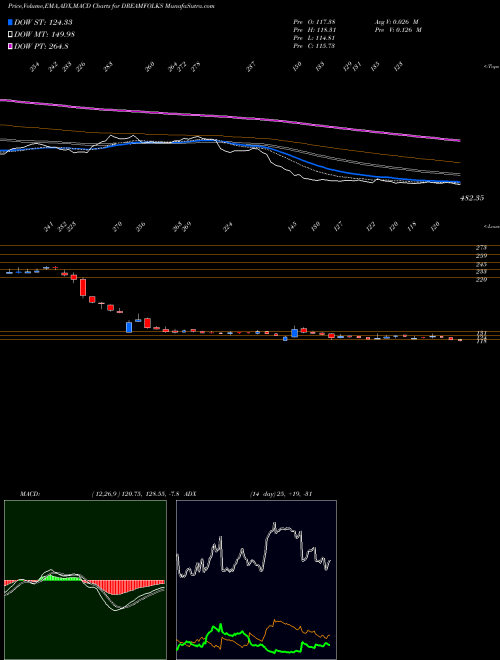Click the large red candlestick in the decline
The width and height of the screenshot is (500, 660).
tap(83, 287)
